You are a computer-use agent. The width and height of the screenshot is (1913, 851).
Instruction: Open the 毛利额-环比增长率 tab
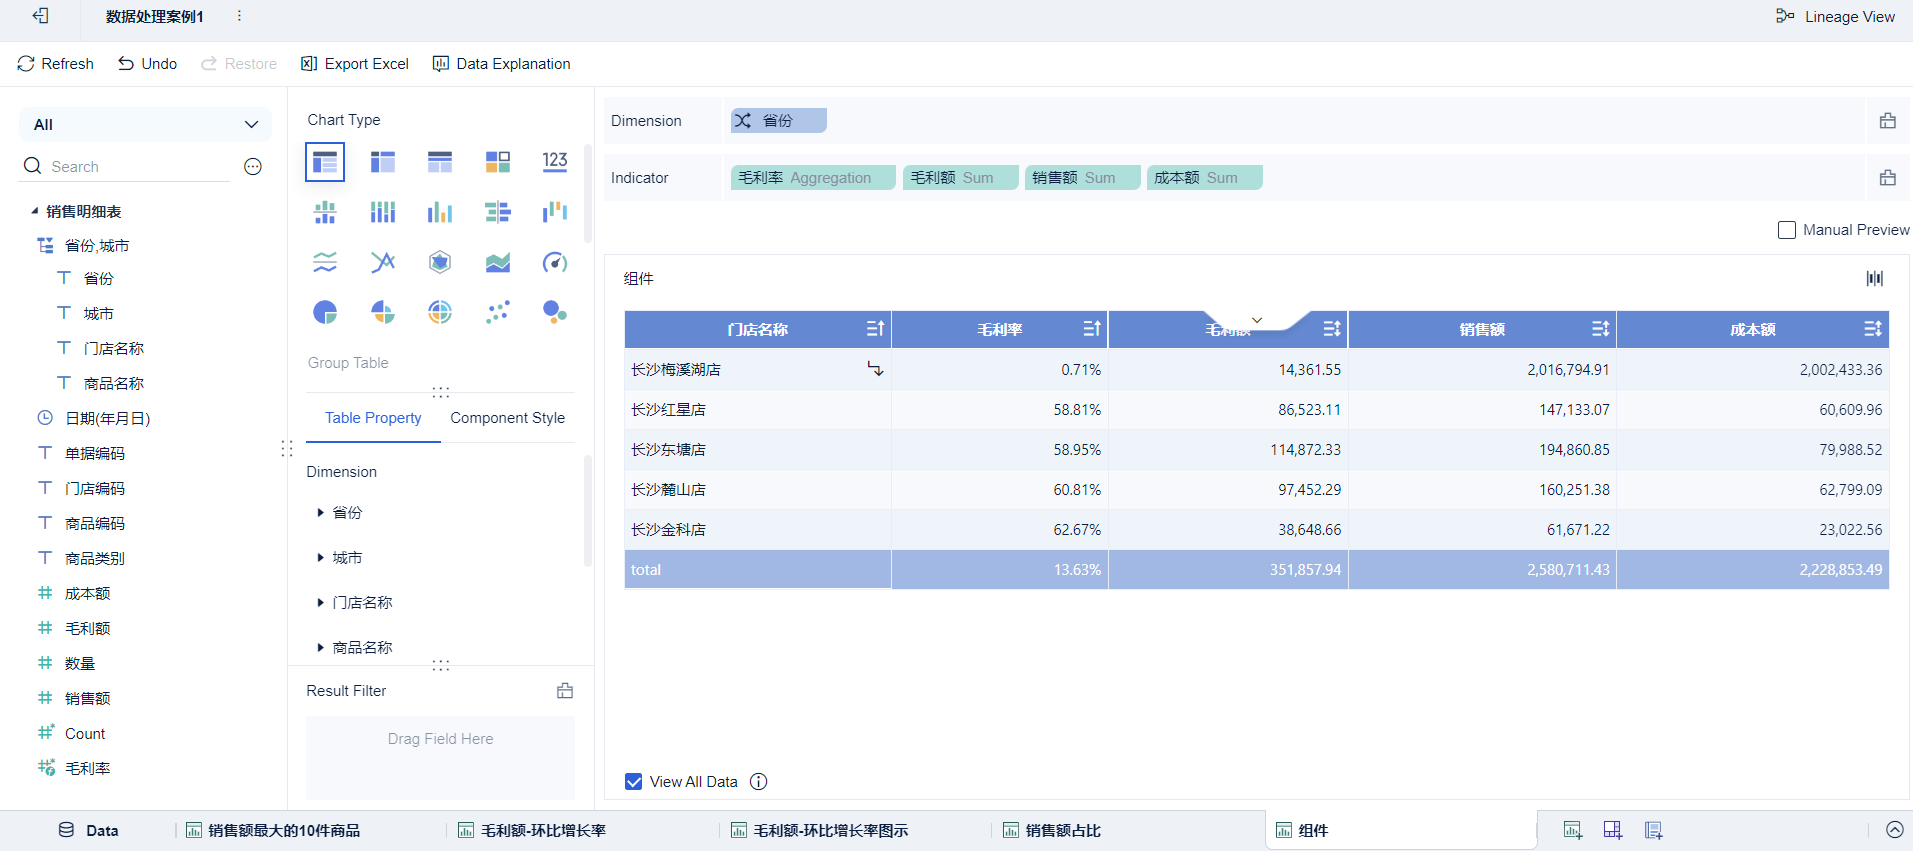coord(532,830)
